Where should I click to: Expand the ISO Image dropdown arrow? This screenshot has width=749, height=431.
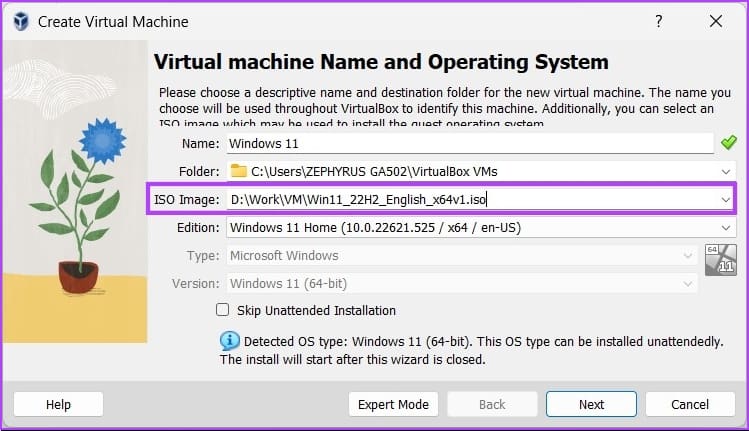point(726,200)
